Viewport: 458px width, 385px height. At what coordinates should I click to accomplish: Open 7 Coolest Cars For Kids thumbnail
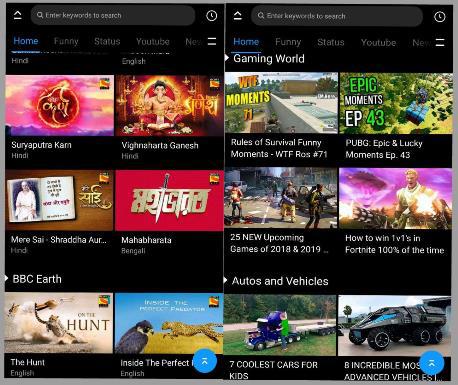point(280,325)
